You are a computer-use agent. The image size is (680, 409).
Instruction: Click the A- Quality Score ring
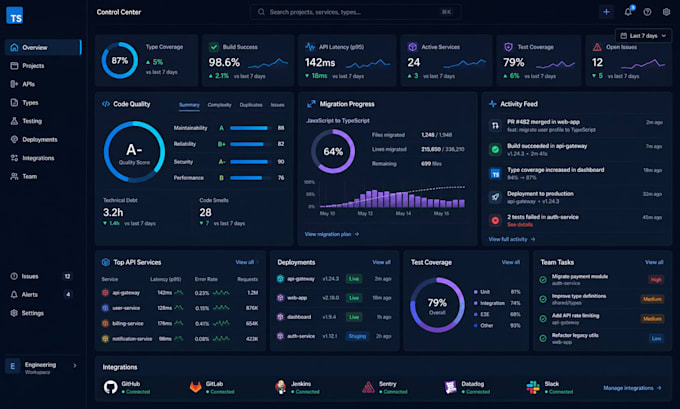click(134, 152)
